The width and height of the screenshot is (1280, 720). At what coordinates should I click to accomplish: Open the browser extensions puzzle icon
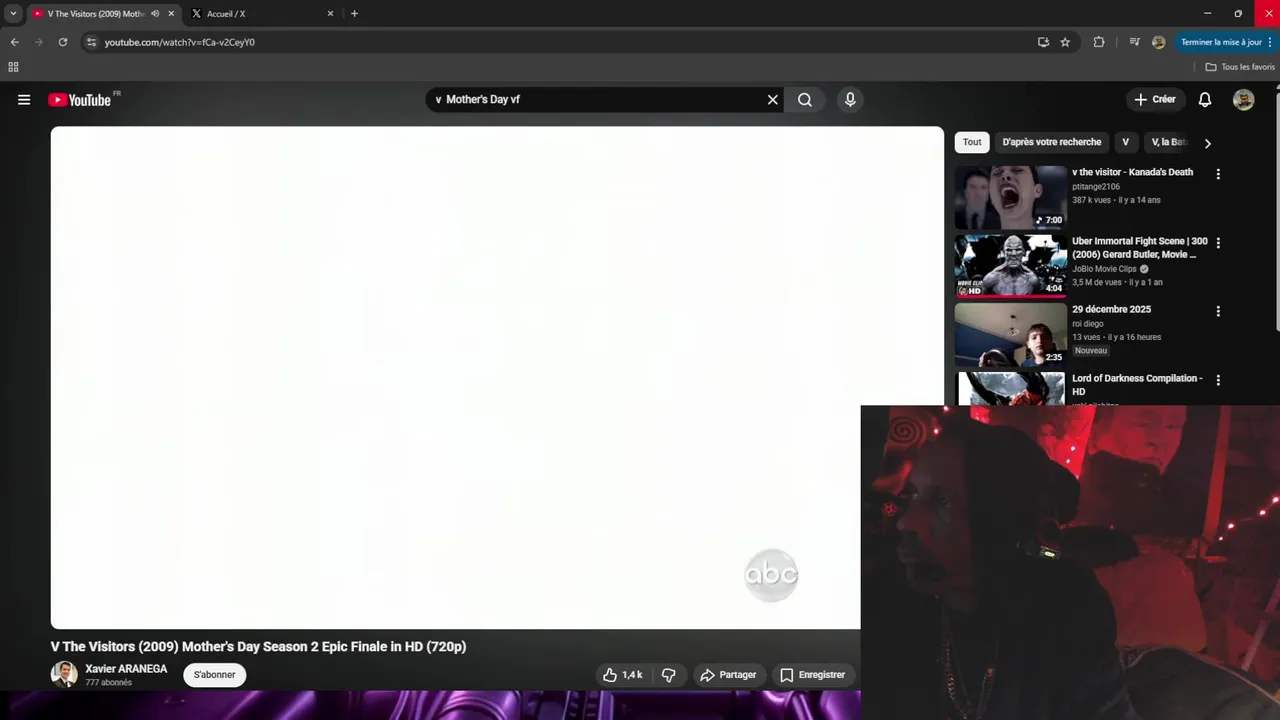[1099, 42]
